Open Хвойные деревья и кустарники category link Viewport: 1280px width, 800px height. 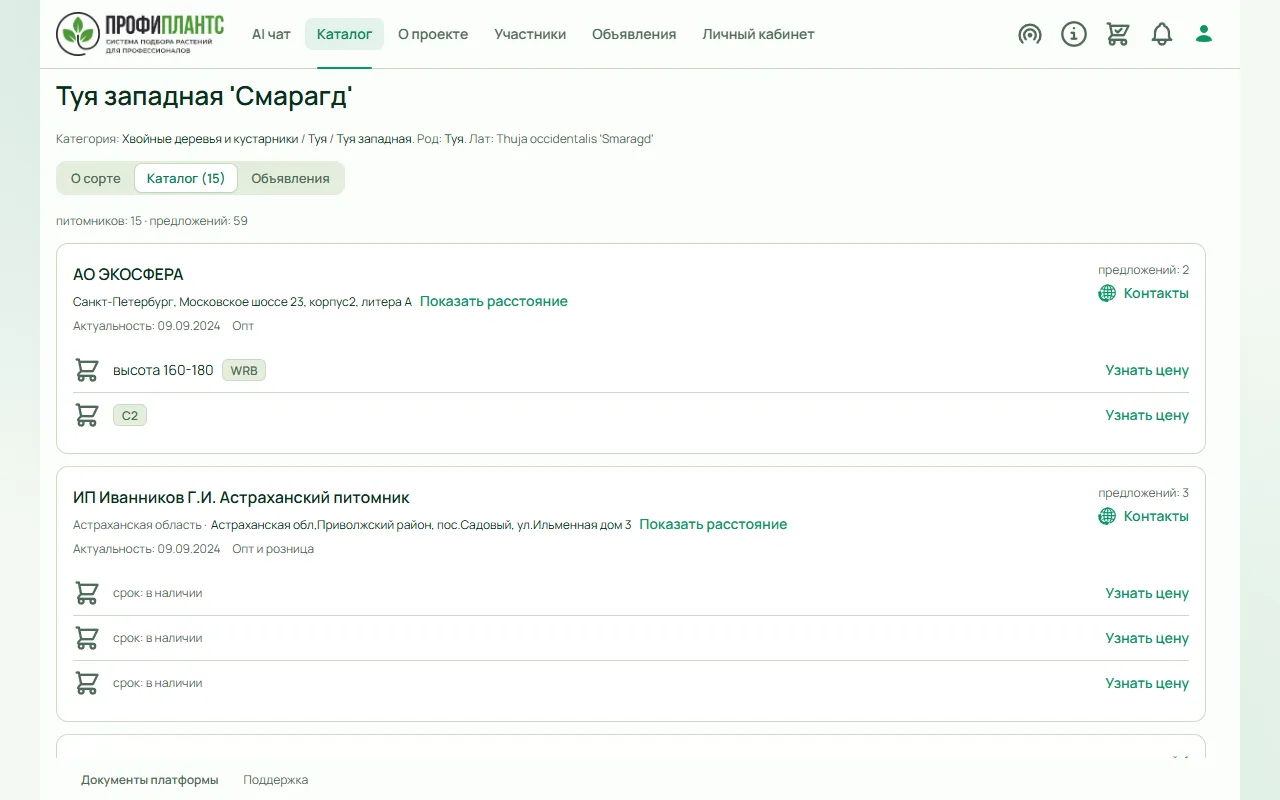(210, 139)
